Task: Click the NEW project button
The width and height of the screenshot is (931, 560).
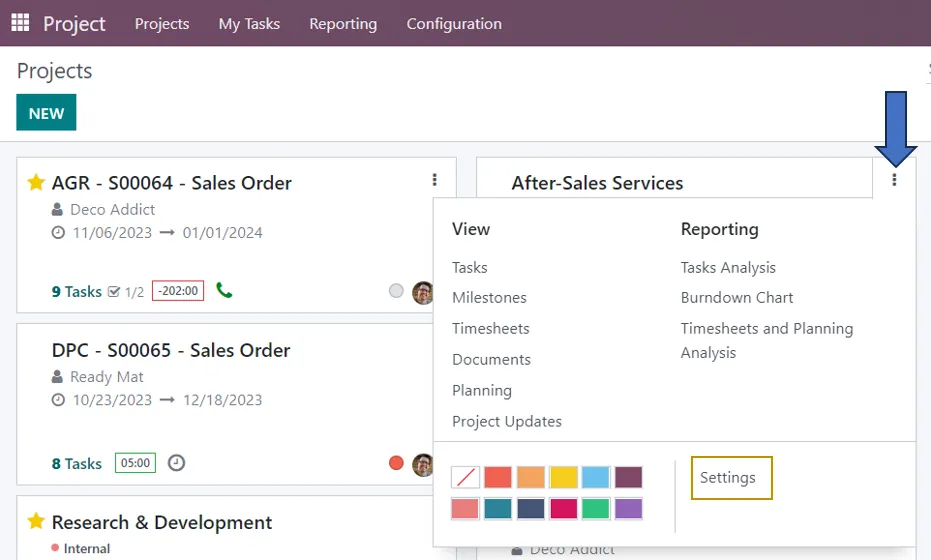Action: click(x=46, y=112)
